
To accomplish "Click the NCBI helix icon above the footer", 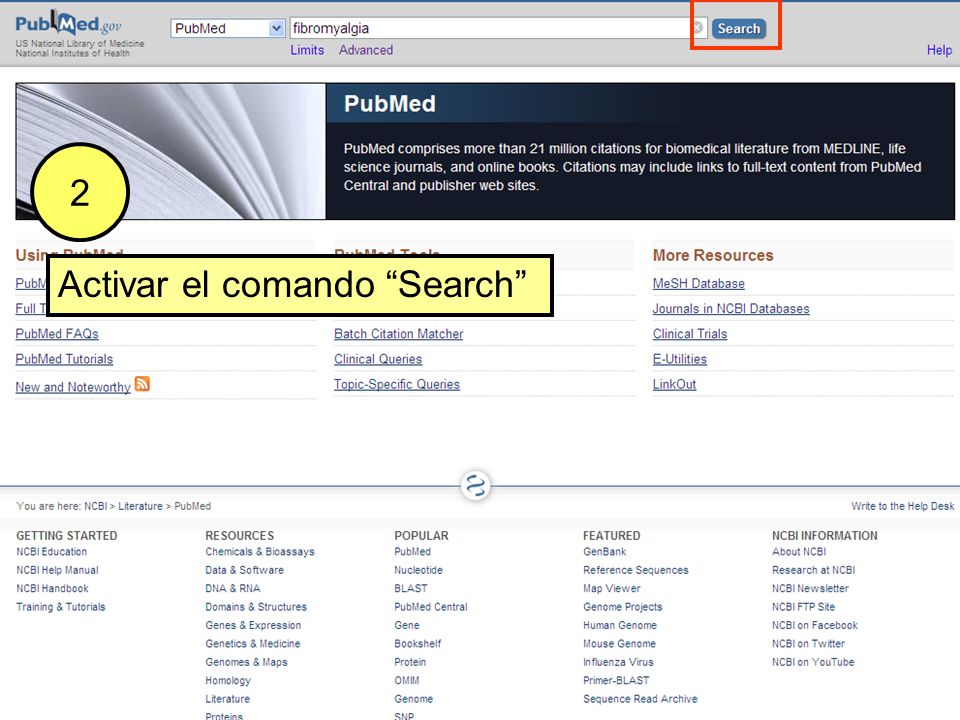I will (x=476, y=486).
